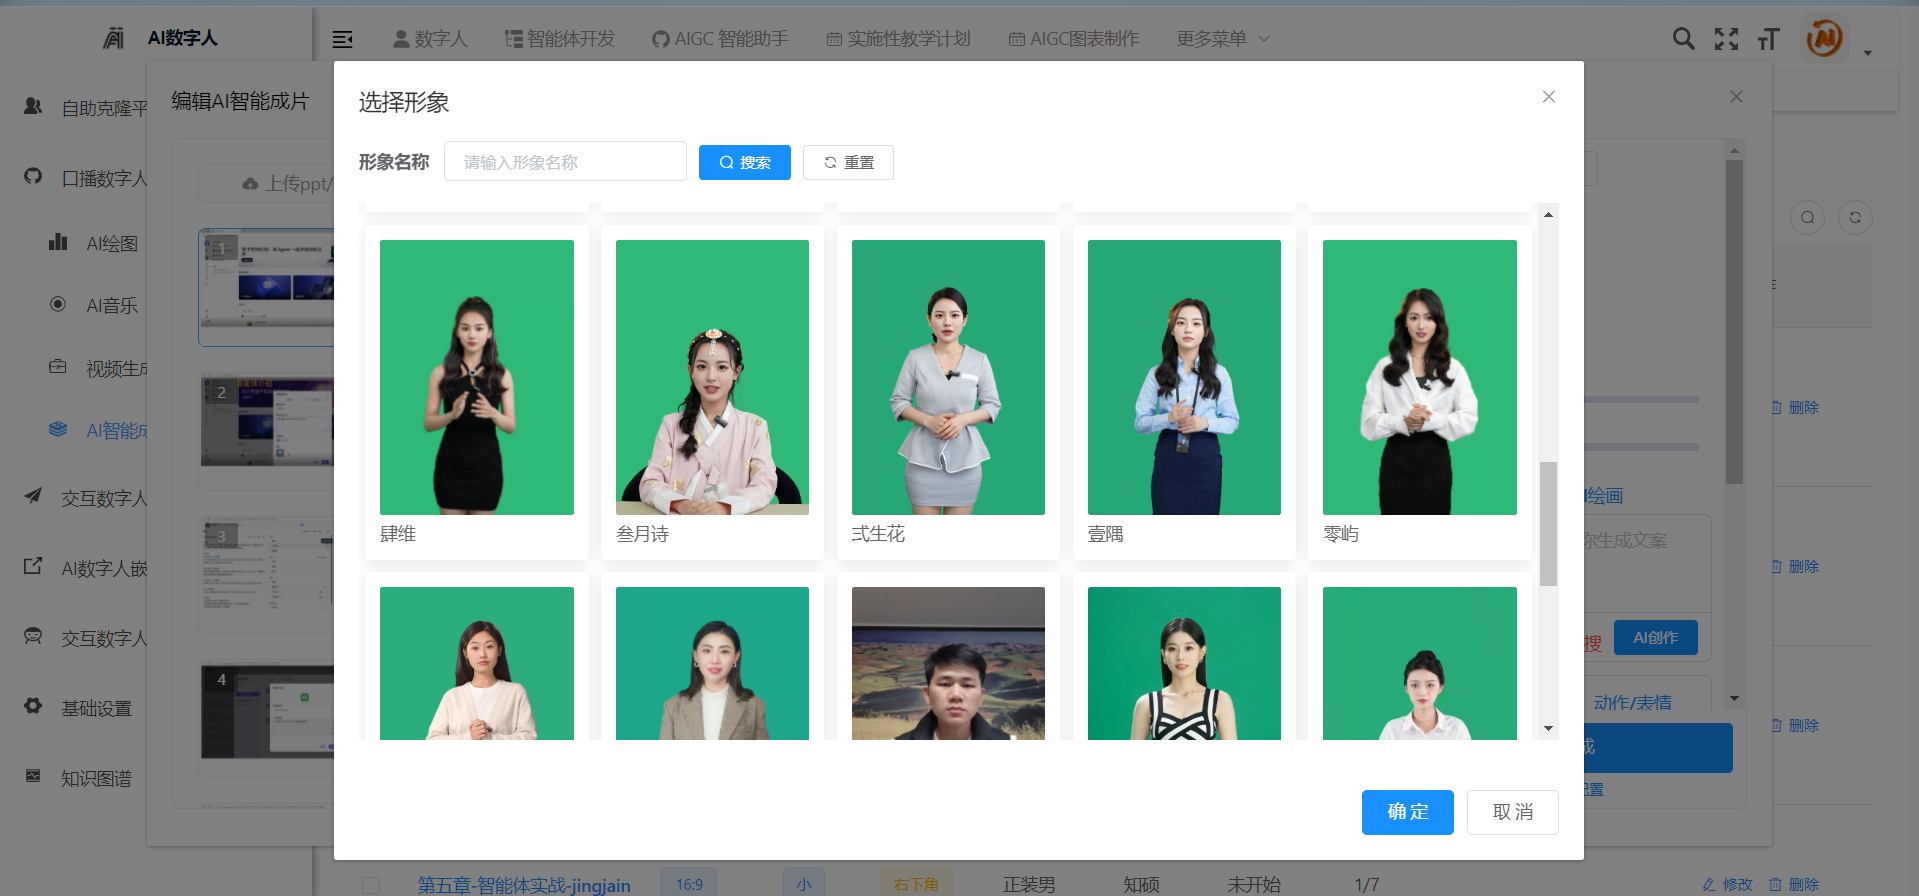Click the 右下角 tag in bottom row
Screen dimensions: 1919x896
(x=916, y=884)
